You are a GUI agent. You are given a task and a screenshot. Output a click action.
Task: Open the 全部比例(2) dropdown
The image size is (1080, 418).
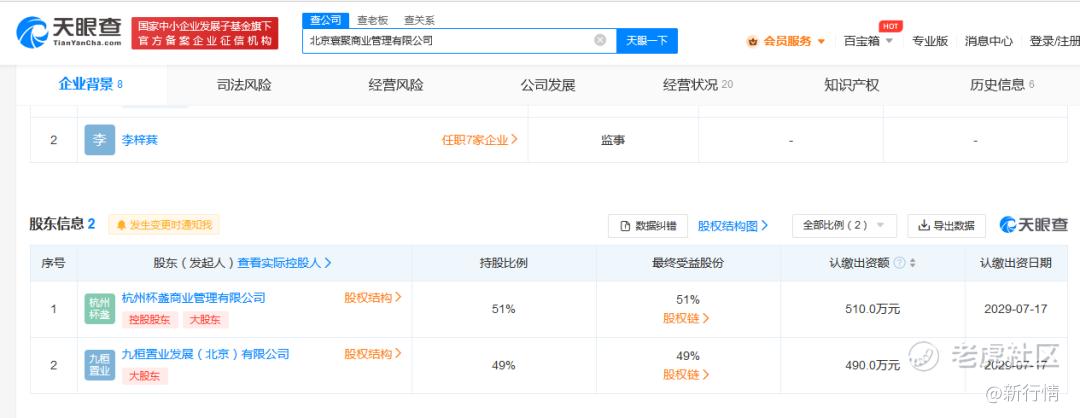844,226
